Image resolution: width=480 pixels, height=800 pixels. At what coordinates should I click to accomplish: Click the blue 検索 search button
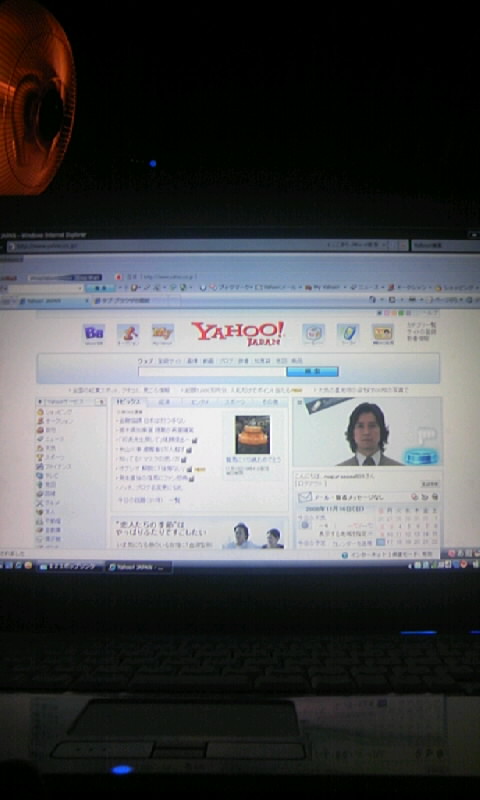tap(312, 371)
